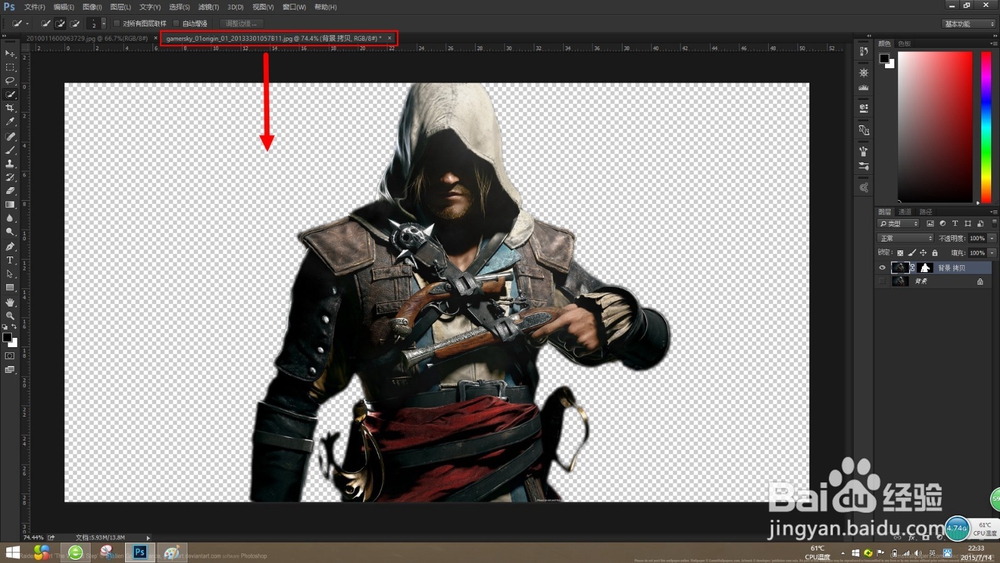
Task: Select the Horizontal Type tool
Action: click(x=10, y=260)
